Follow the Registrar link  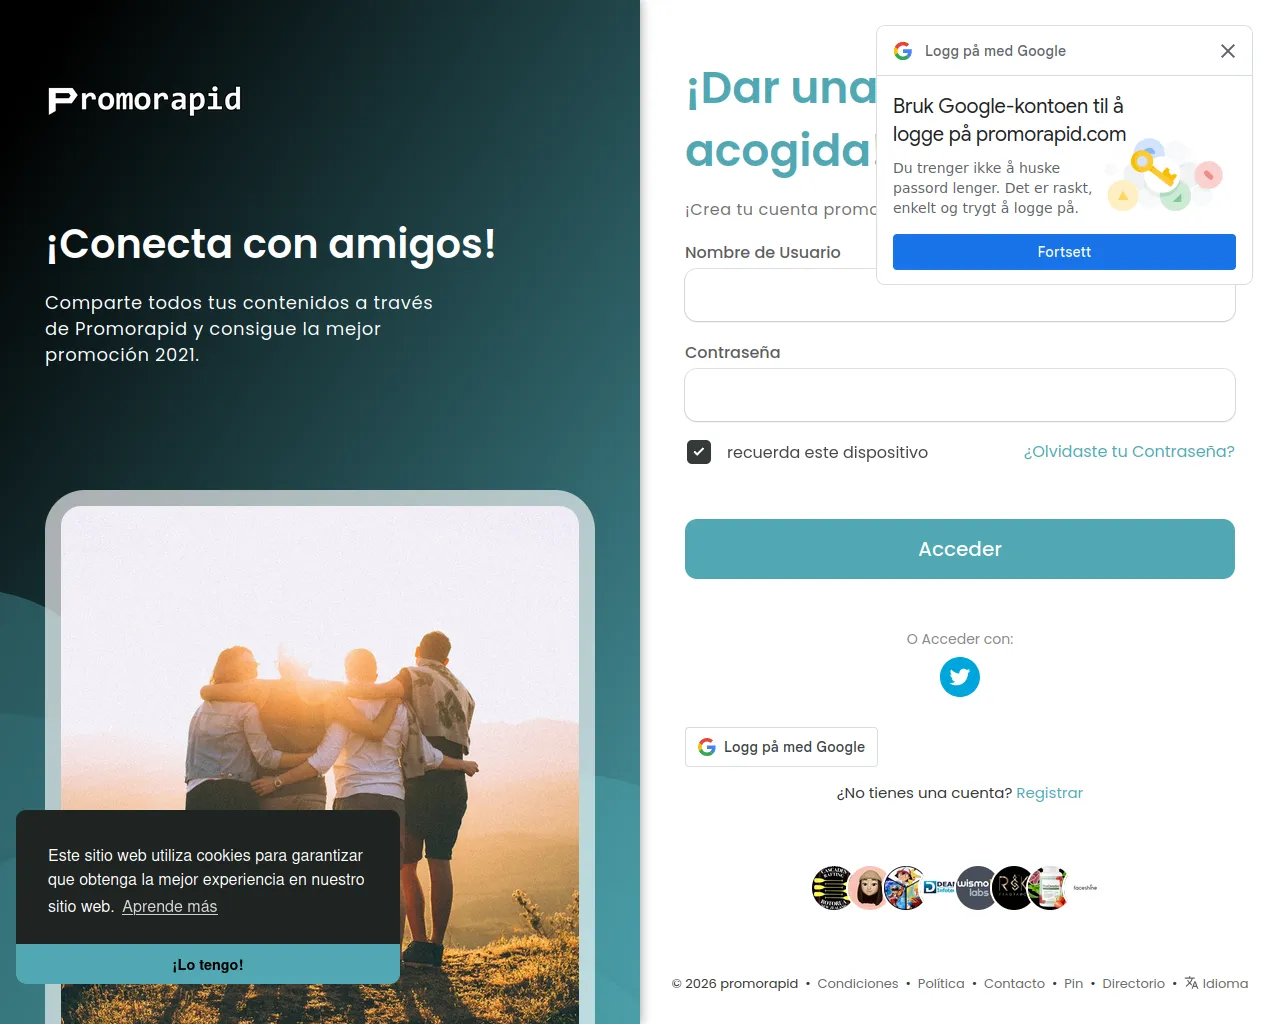click(1049, 793)
